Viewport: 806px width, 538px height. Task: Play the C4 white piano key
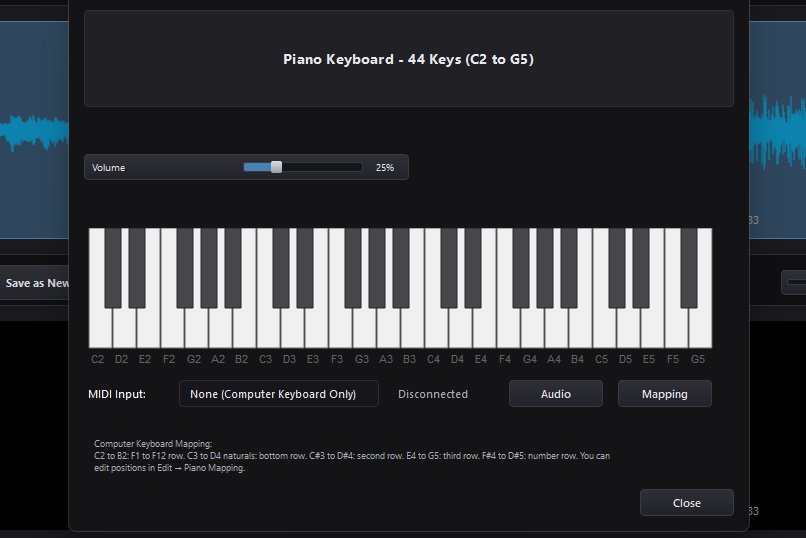click(436, 329)
